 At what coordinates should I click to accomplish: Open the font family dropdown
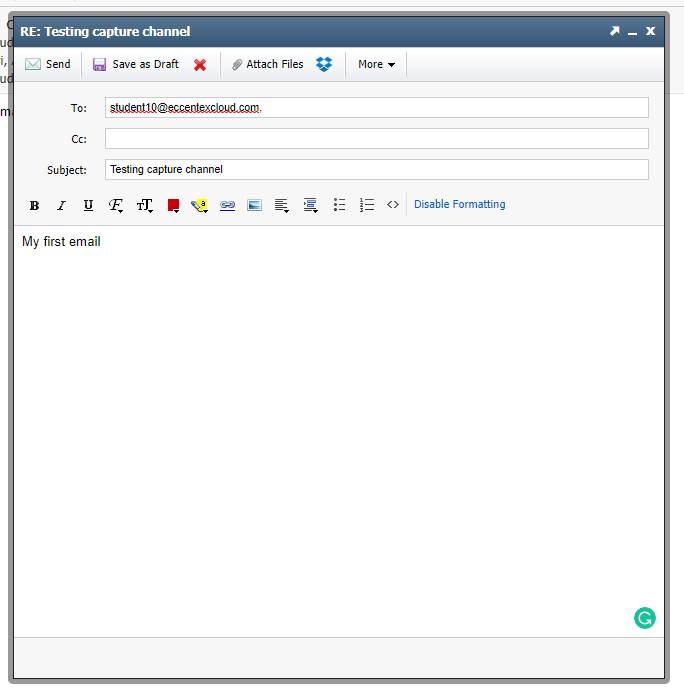click(x=116, y=205)
